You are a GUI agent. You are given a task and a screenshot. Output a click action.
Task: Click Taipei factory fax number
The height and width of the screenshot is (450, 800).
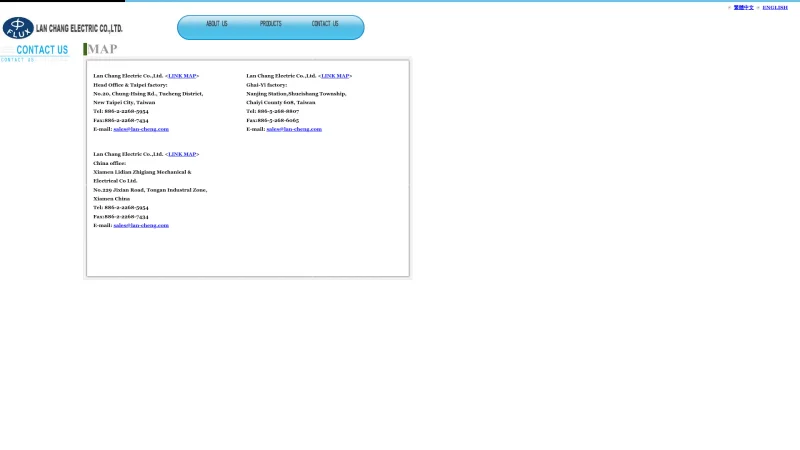pos(127,120)
